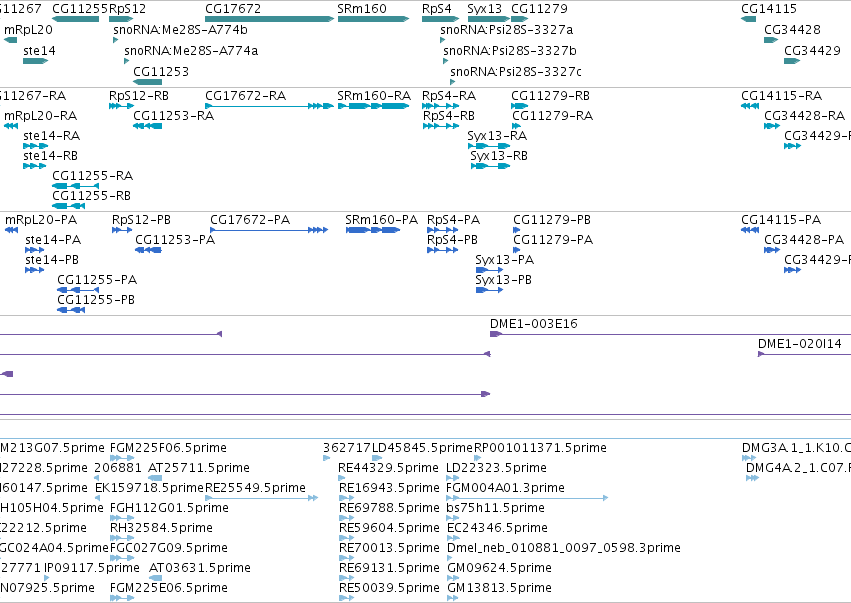The width and height of the screenshot is (851, 603).
Task: Click the mRpL20-RA transcript label
Action: 41,116
